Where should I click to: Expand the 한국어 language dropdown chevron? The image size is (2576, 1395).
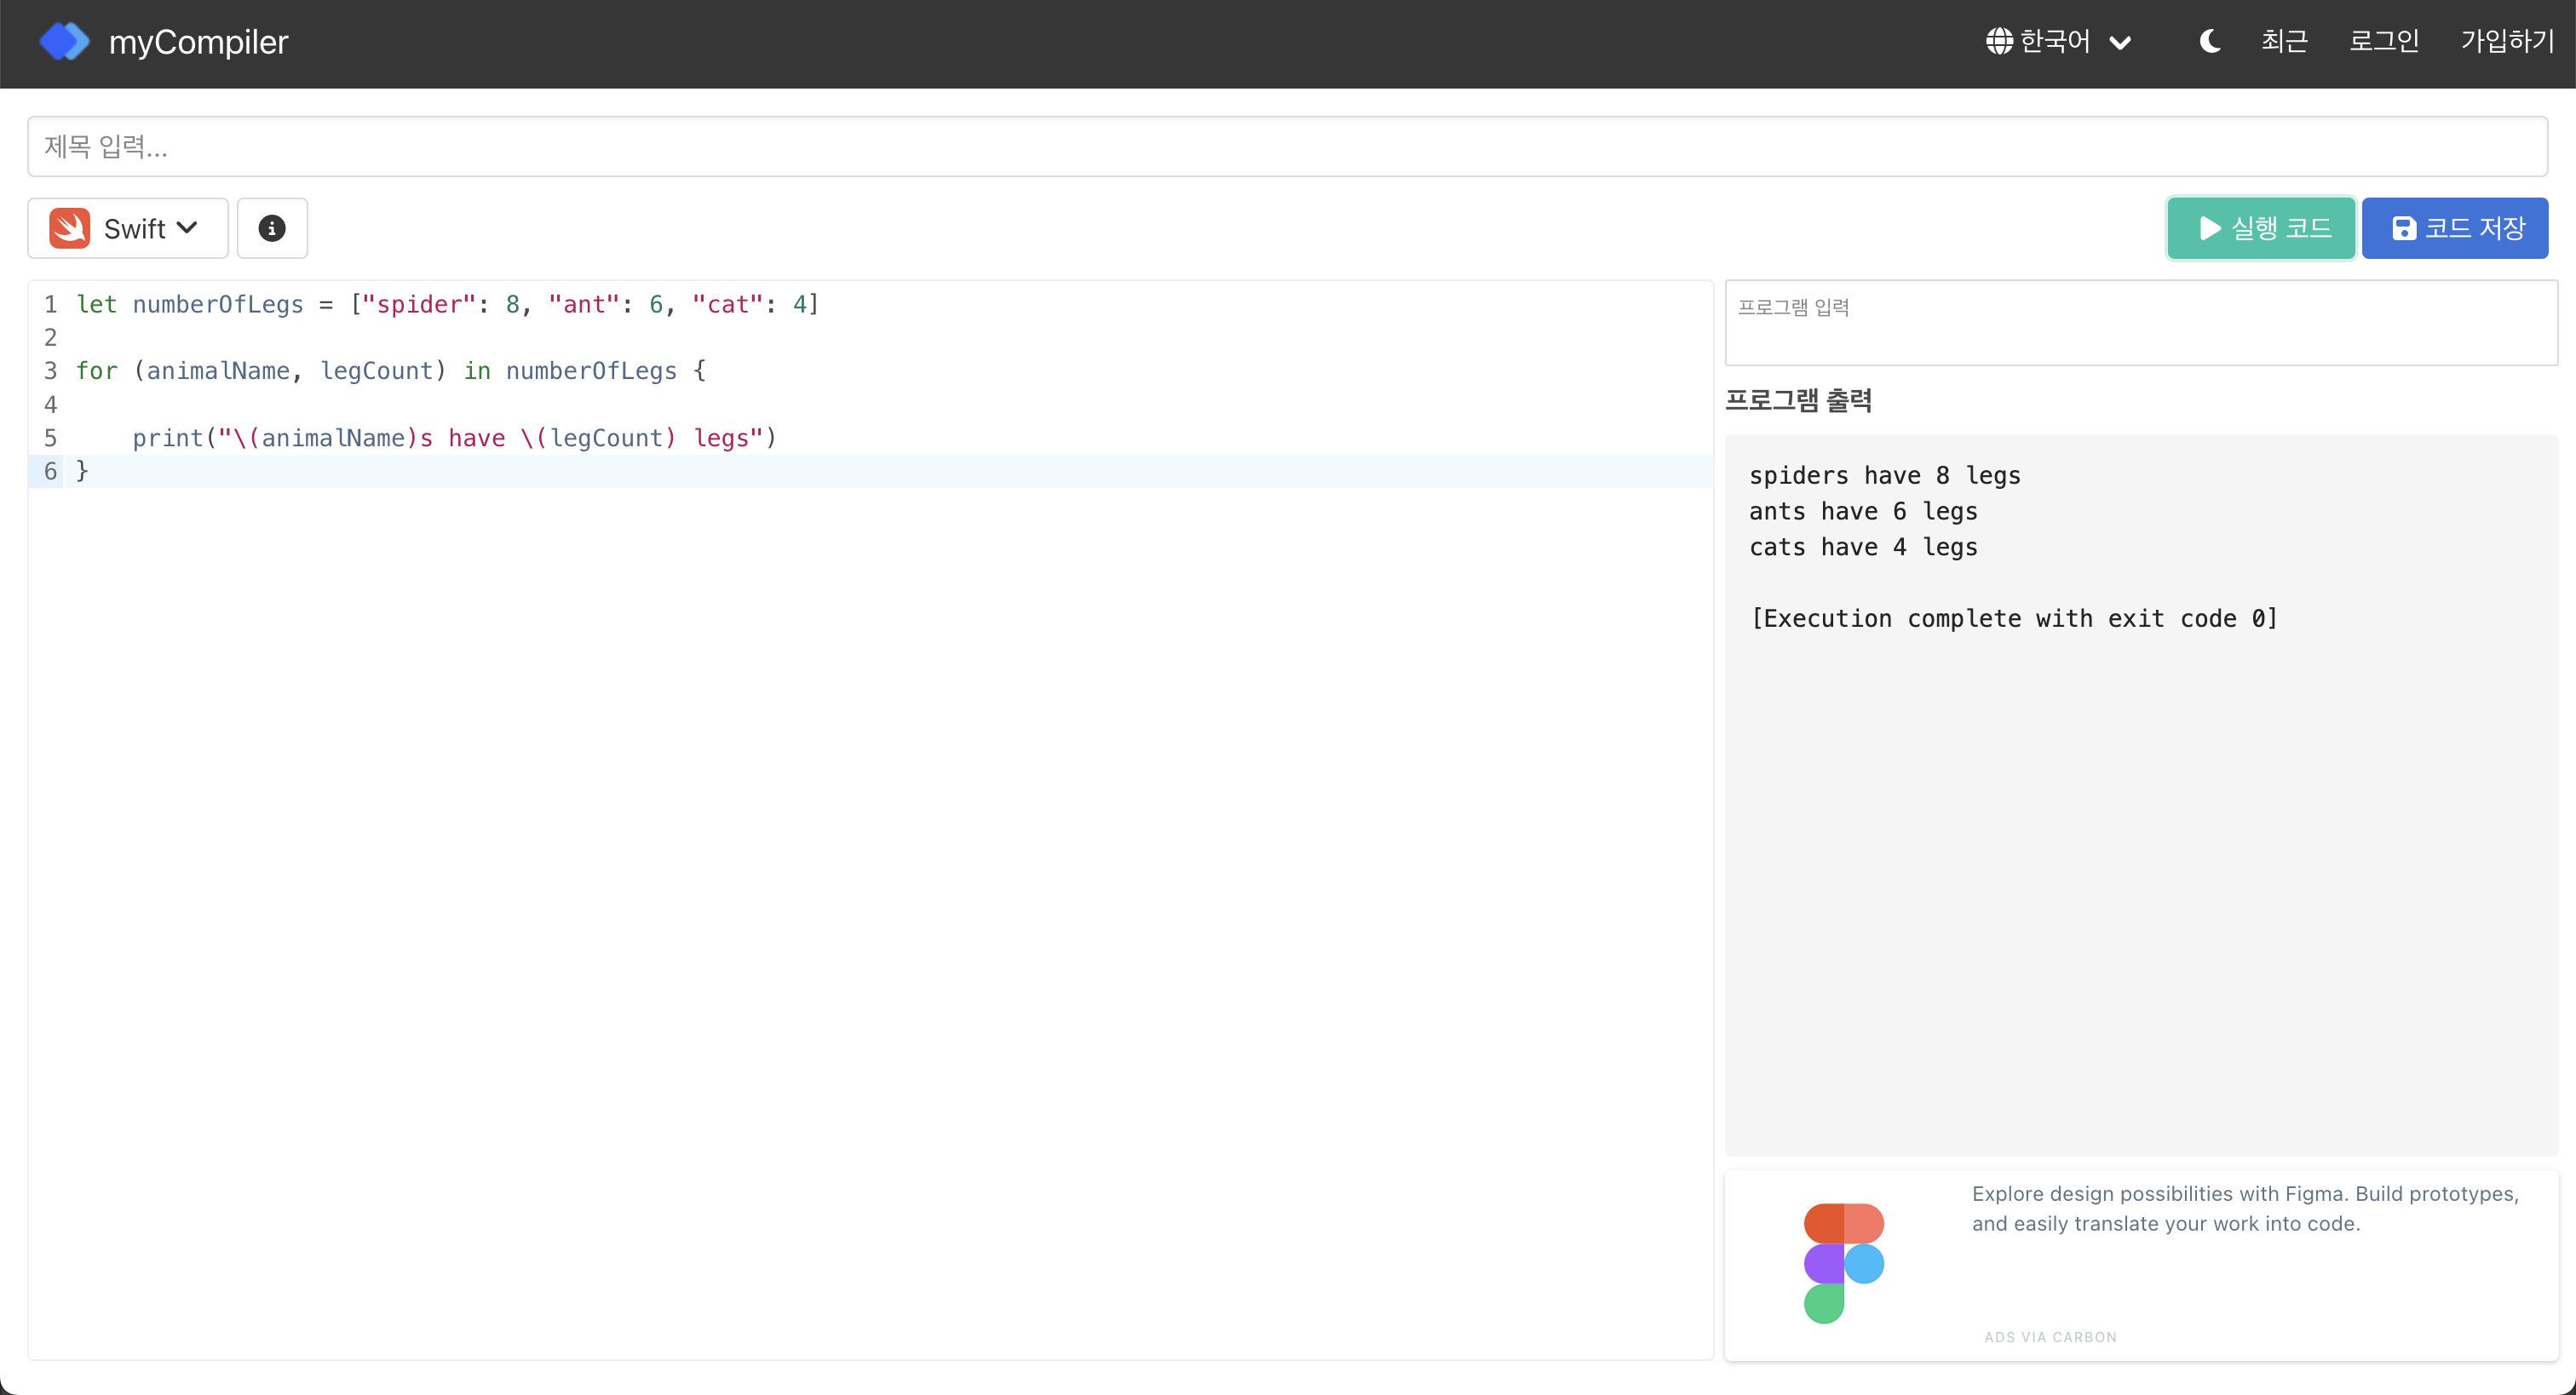click(2120, 43)
